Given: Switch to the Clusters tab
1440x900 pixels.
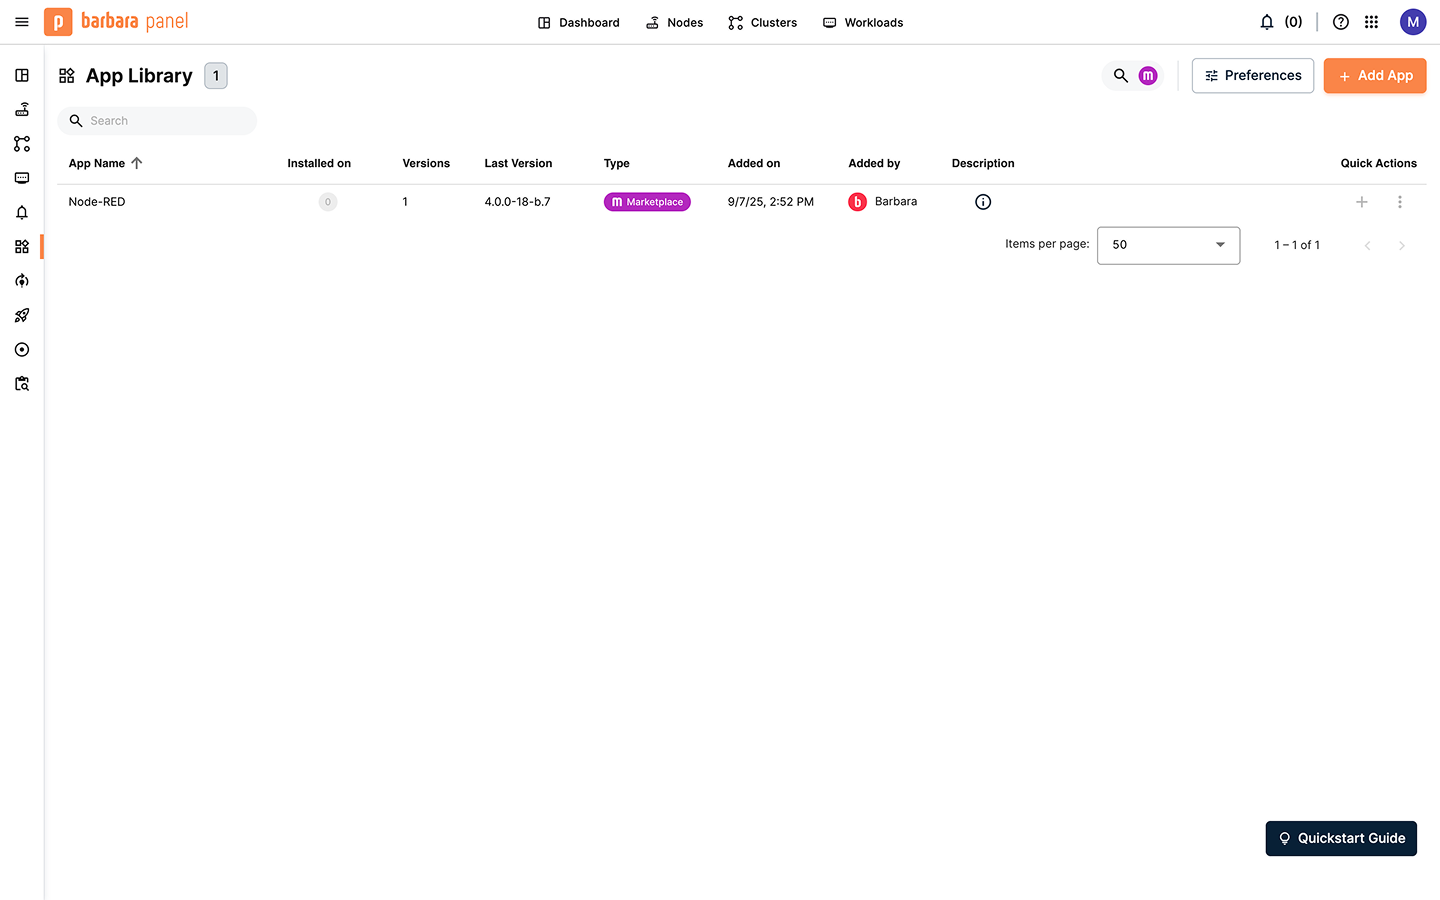Looking at the screenshot, I should click(763, 22).
